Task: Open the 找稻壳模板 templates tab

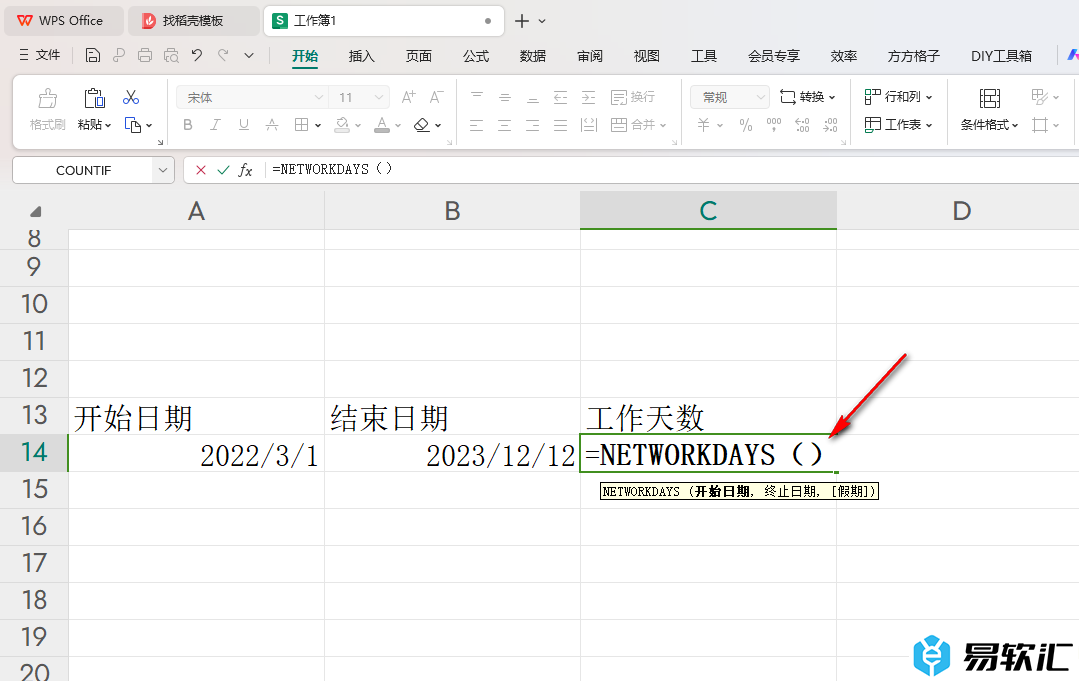Action: pyautogui.click(x=193, y=21)
